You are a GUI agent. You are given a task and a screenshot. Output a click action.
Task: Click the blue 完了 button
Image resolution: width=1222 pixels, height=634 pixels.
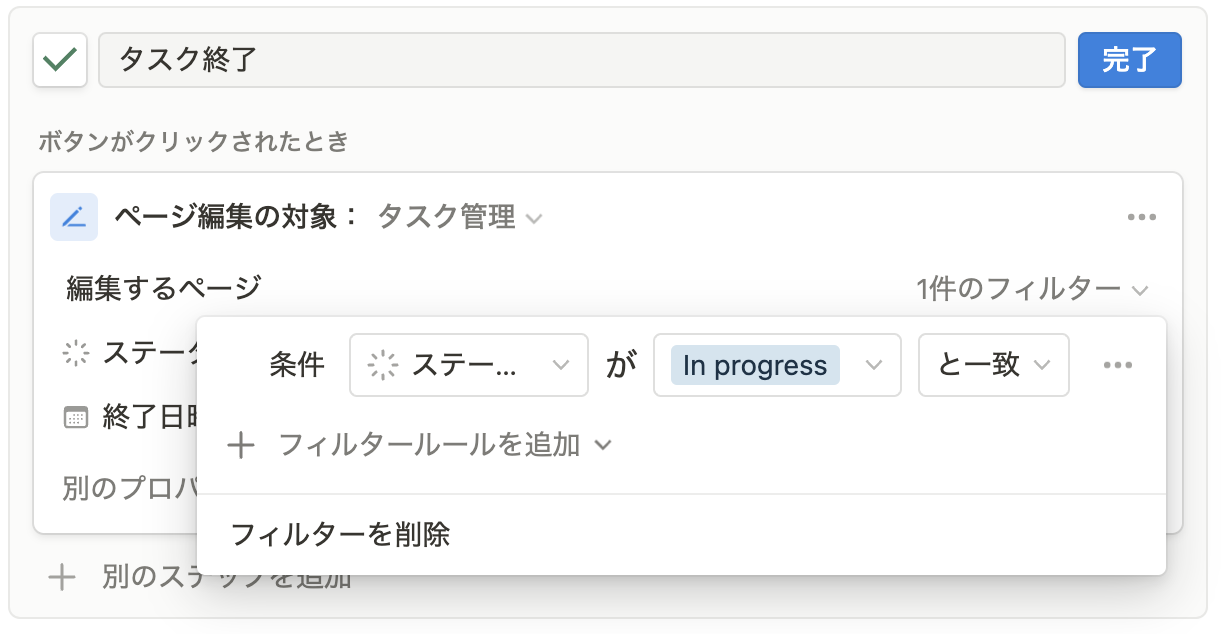pos(1130,60)
